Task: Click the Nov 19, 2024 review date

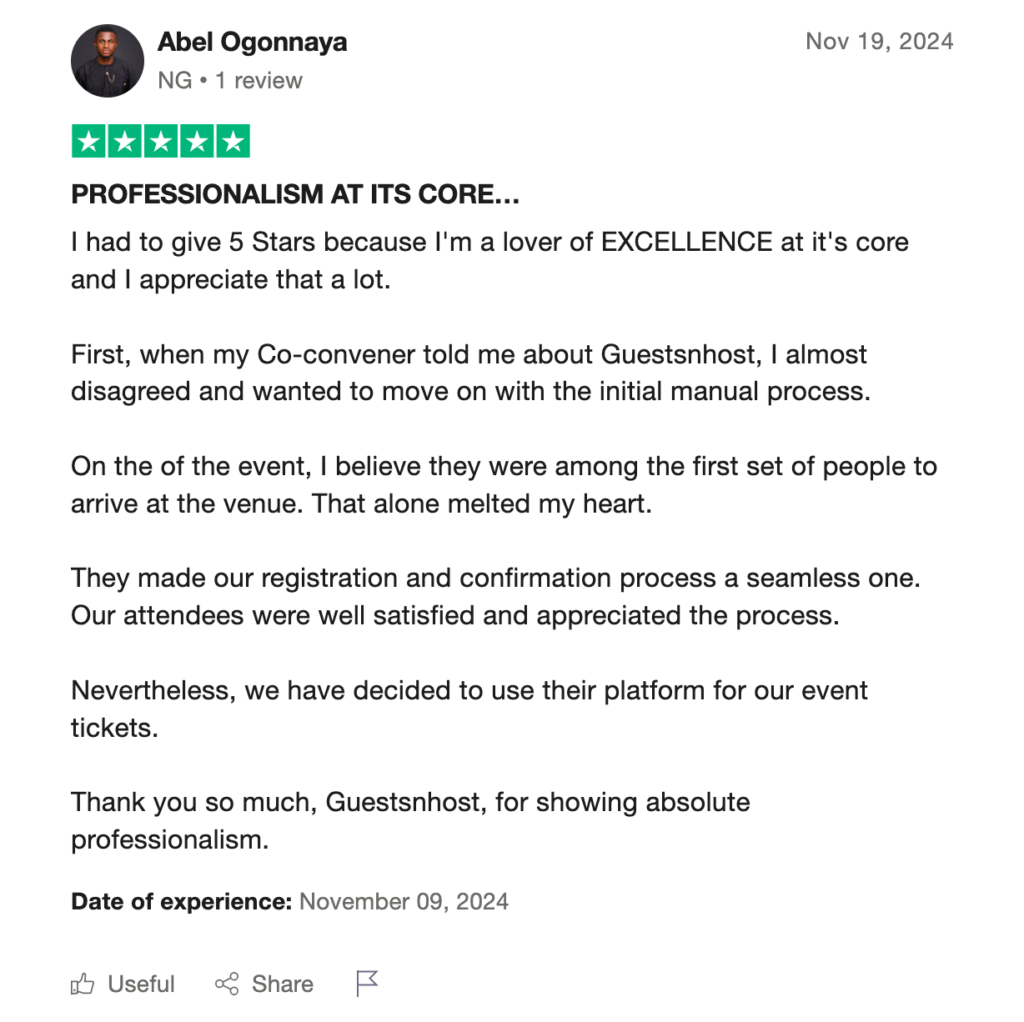Action: [879, 41]
